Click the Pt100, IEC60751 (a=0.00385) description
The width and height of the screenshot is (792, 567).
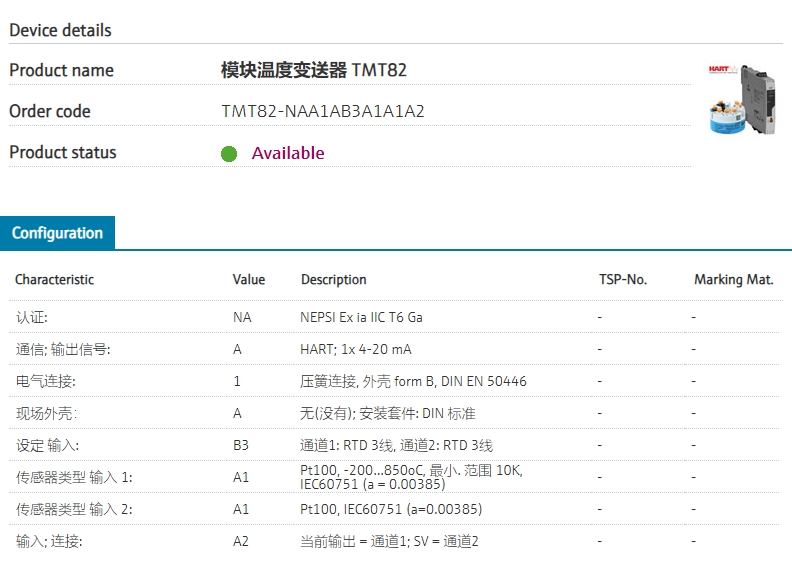[x=391, y=509]
